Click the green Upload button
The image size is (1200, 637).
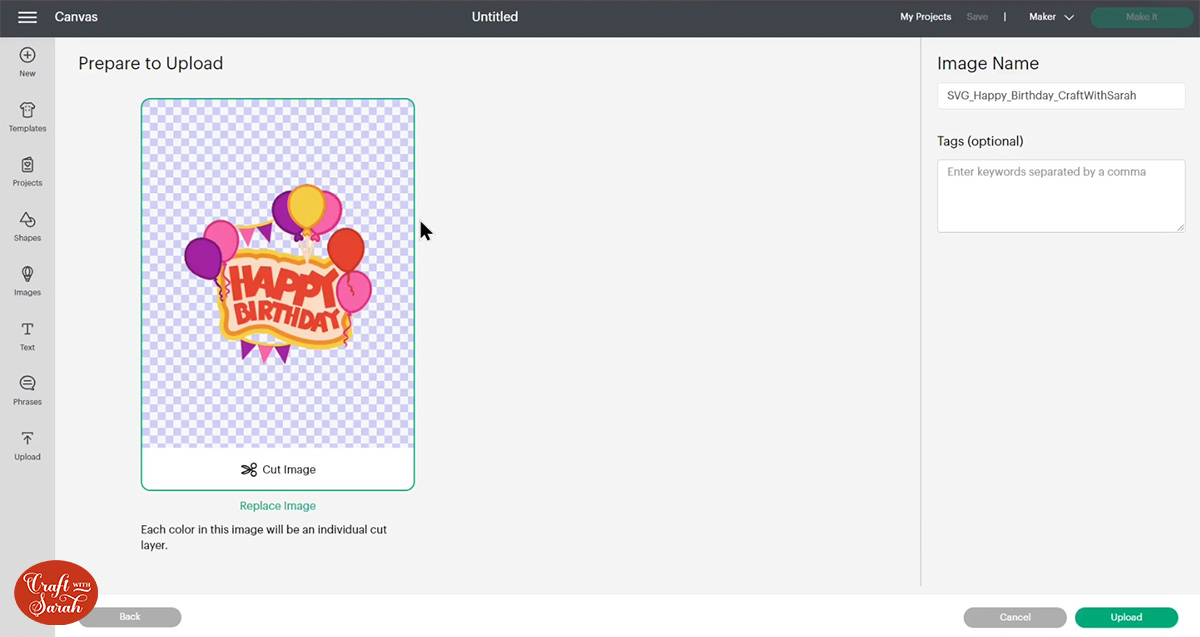point(1126,617)
